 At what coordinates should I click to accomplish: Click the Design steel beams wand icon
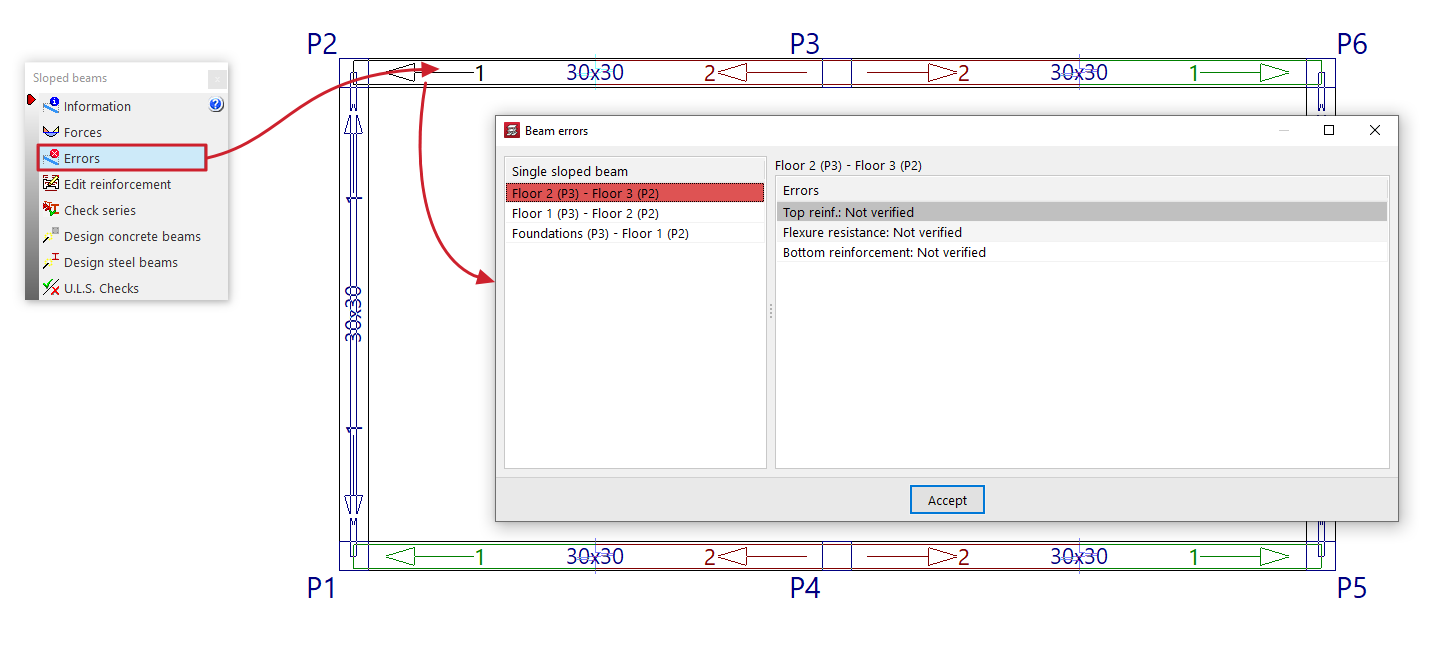[51, 261]
